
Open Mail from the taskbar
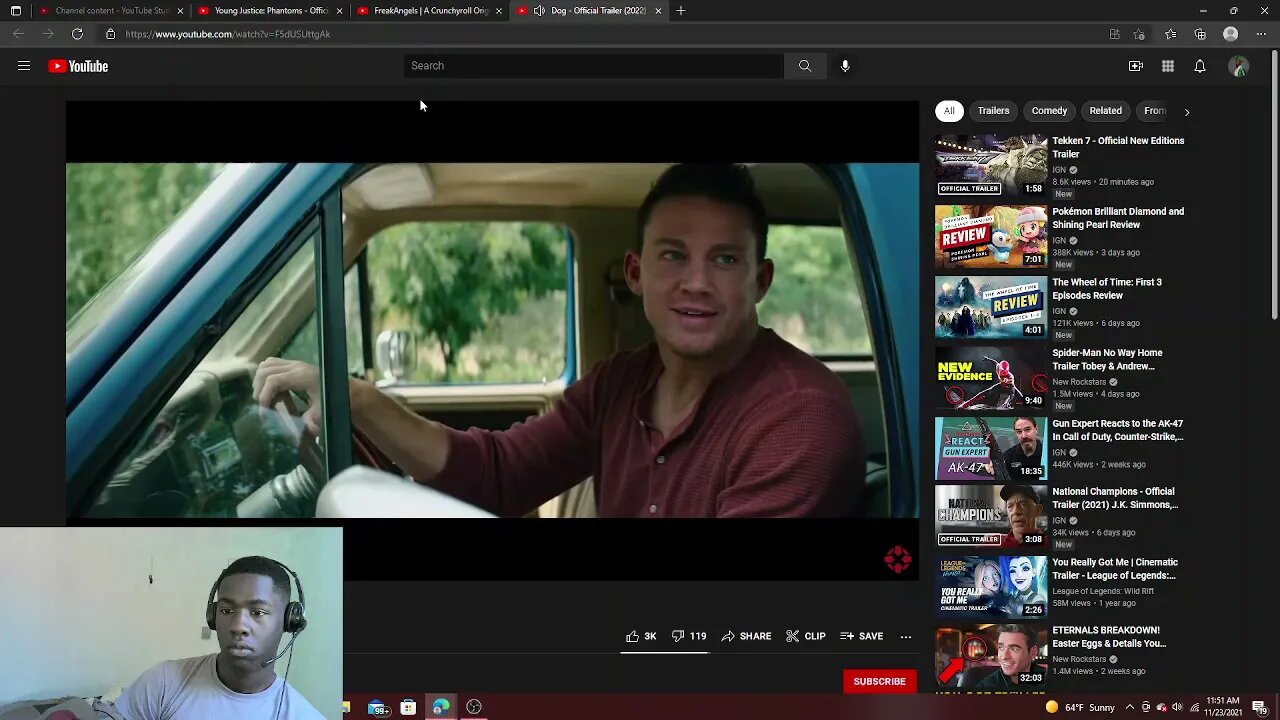tap(378, 708)
